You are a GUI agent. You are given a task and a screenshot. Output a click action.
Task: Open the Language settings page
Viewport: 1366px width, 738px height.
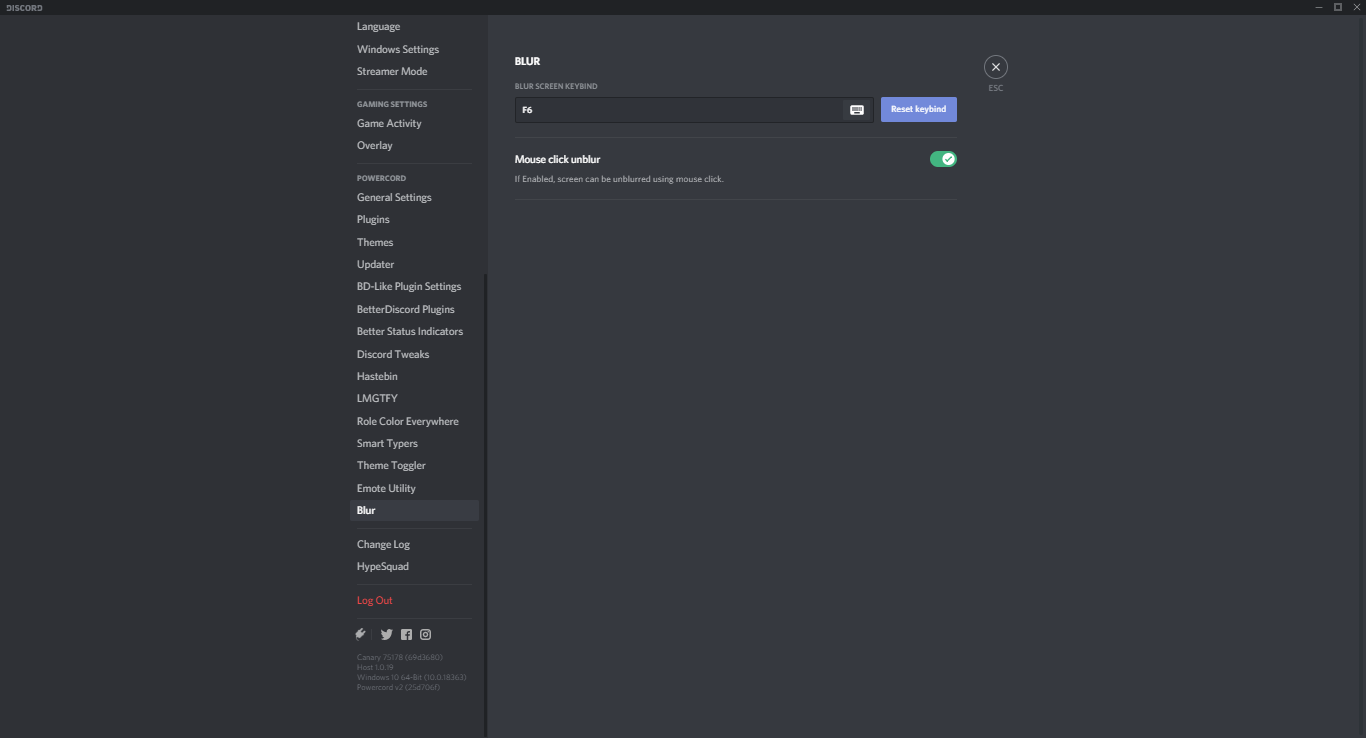click(414, 27)
